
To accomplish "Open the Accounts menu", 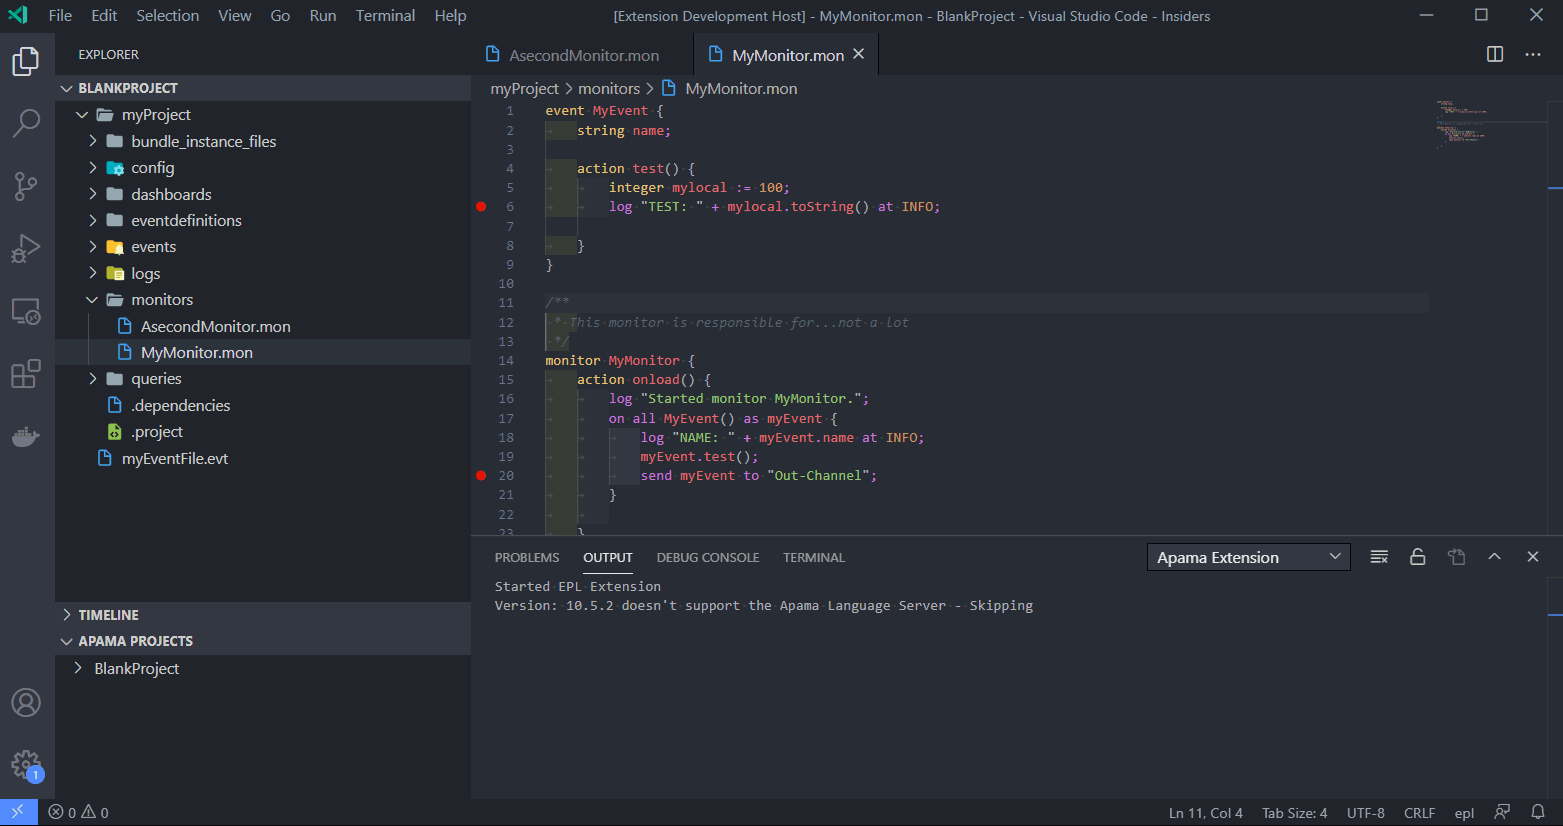I will coord(26,703).
